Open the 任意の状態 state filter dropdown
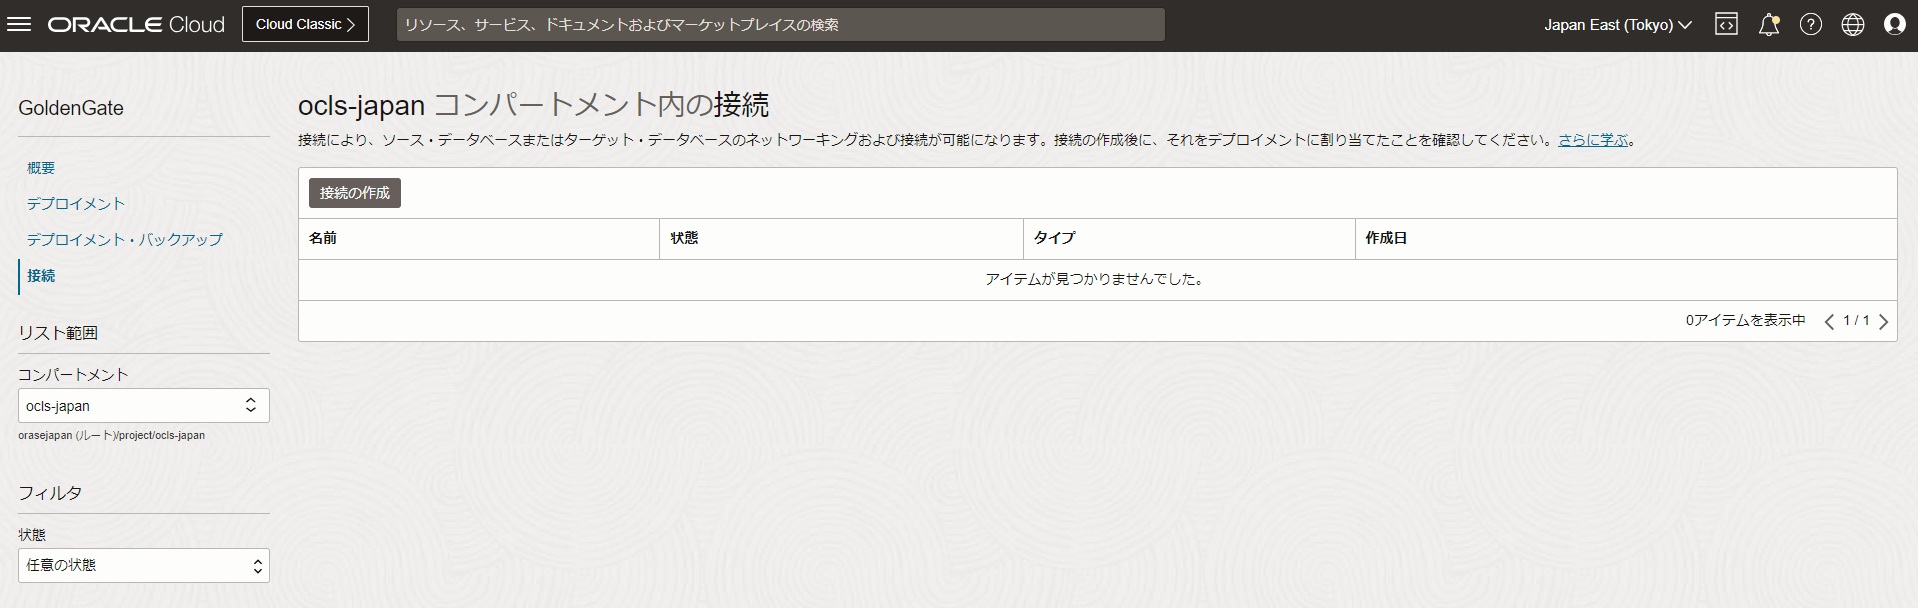Viewport: 1918px width, 608px height. click(x=144, y=565)
